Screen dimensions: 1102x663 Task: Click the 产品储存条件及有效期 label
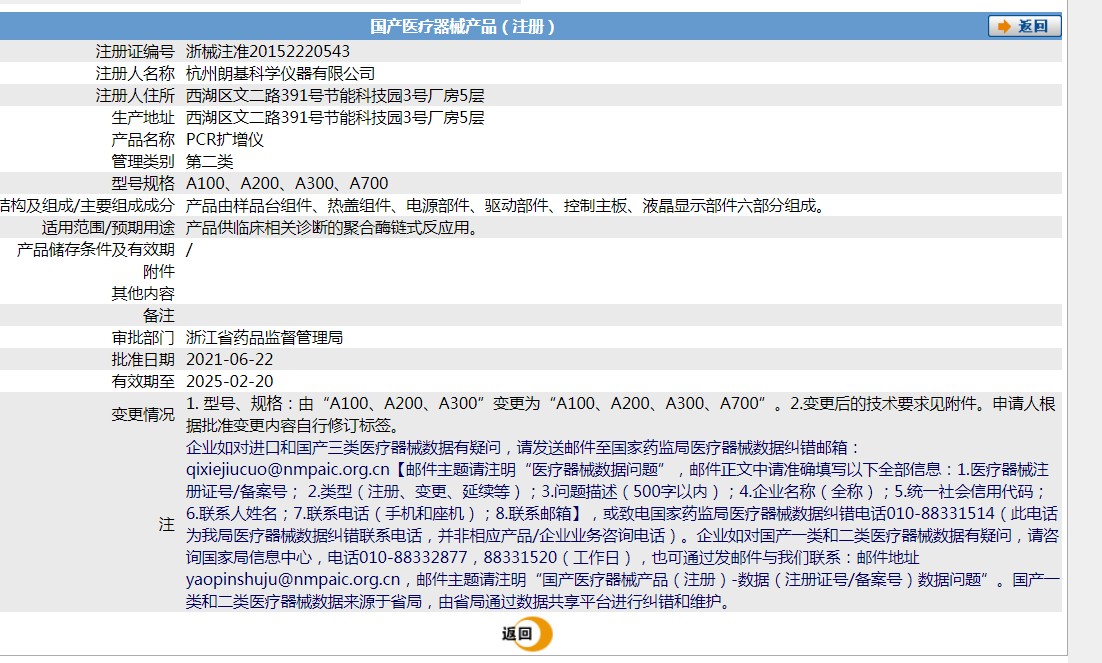96,250
